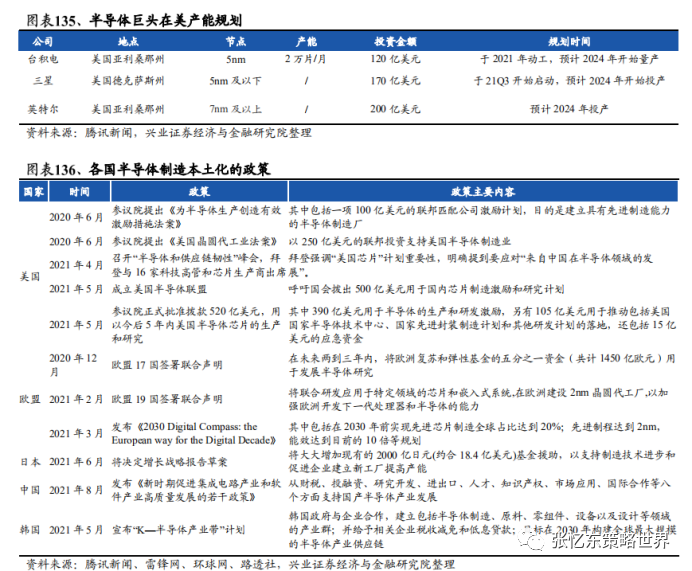This screenshot has width=692, height=571.
Task: Select the '韩国' country cell
Action: pos(30,530)
